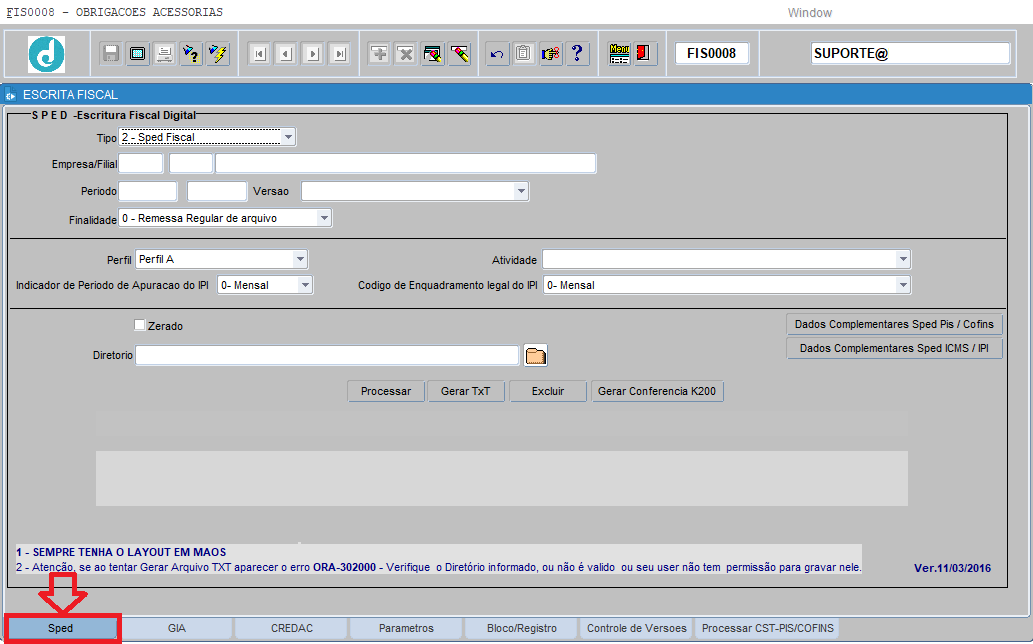The width and height of the screenshot is (1033, 644).
Task: Go to last record
Action: point(339,53)
